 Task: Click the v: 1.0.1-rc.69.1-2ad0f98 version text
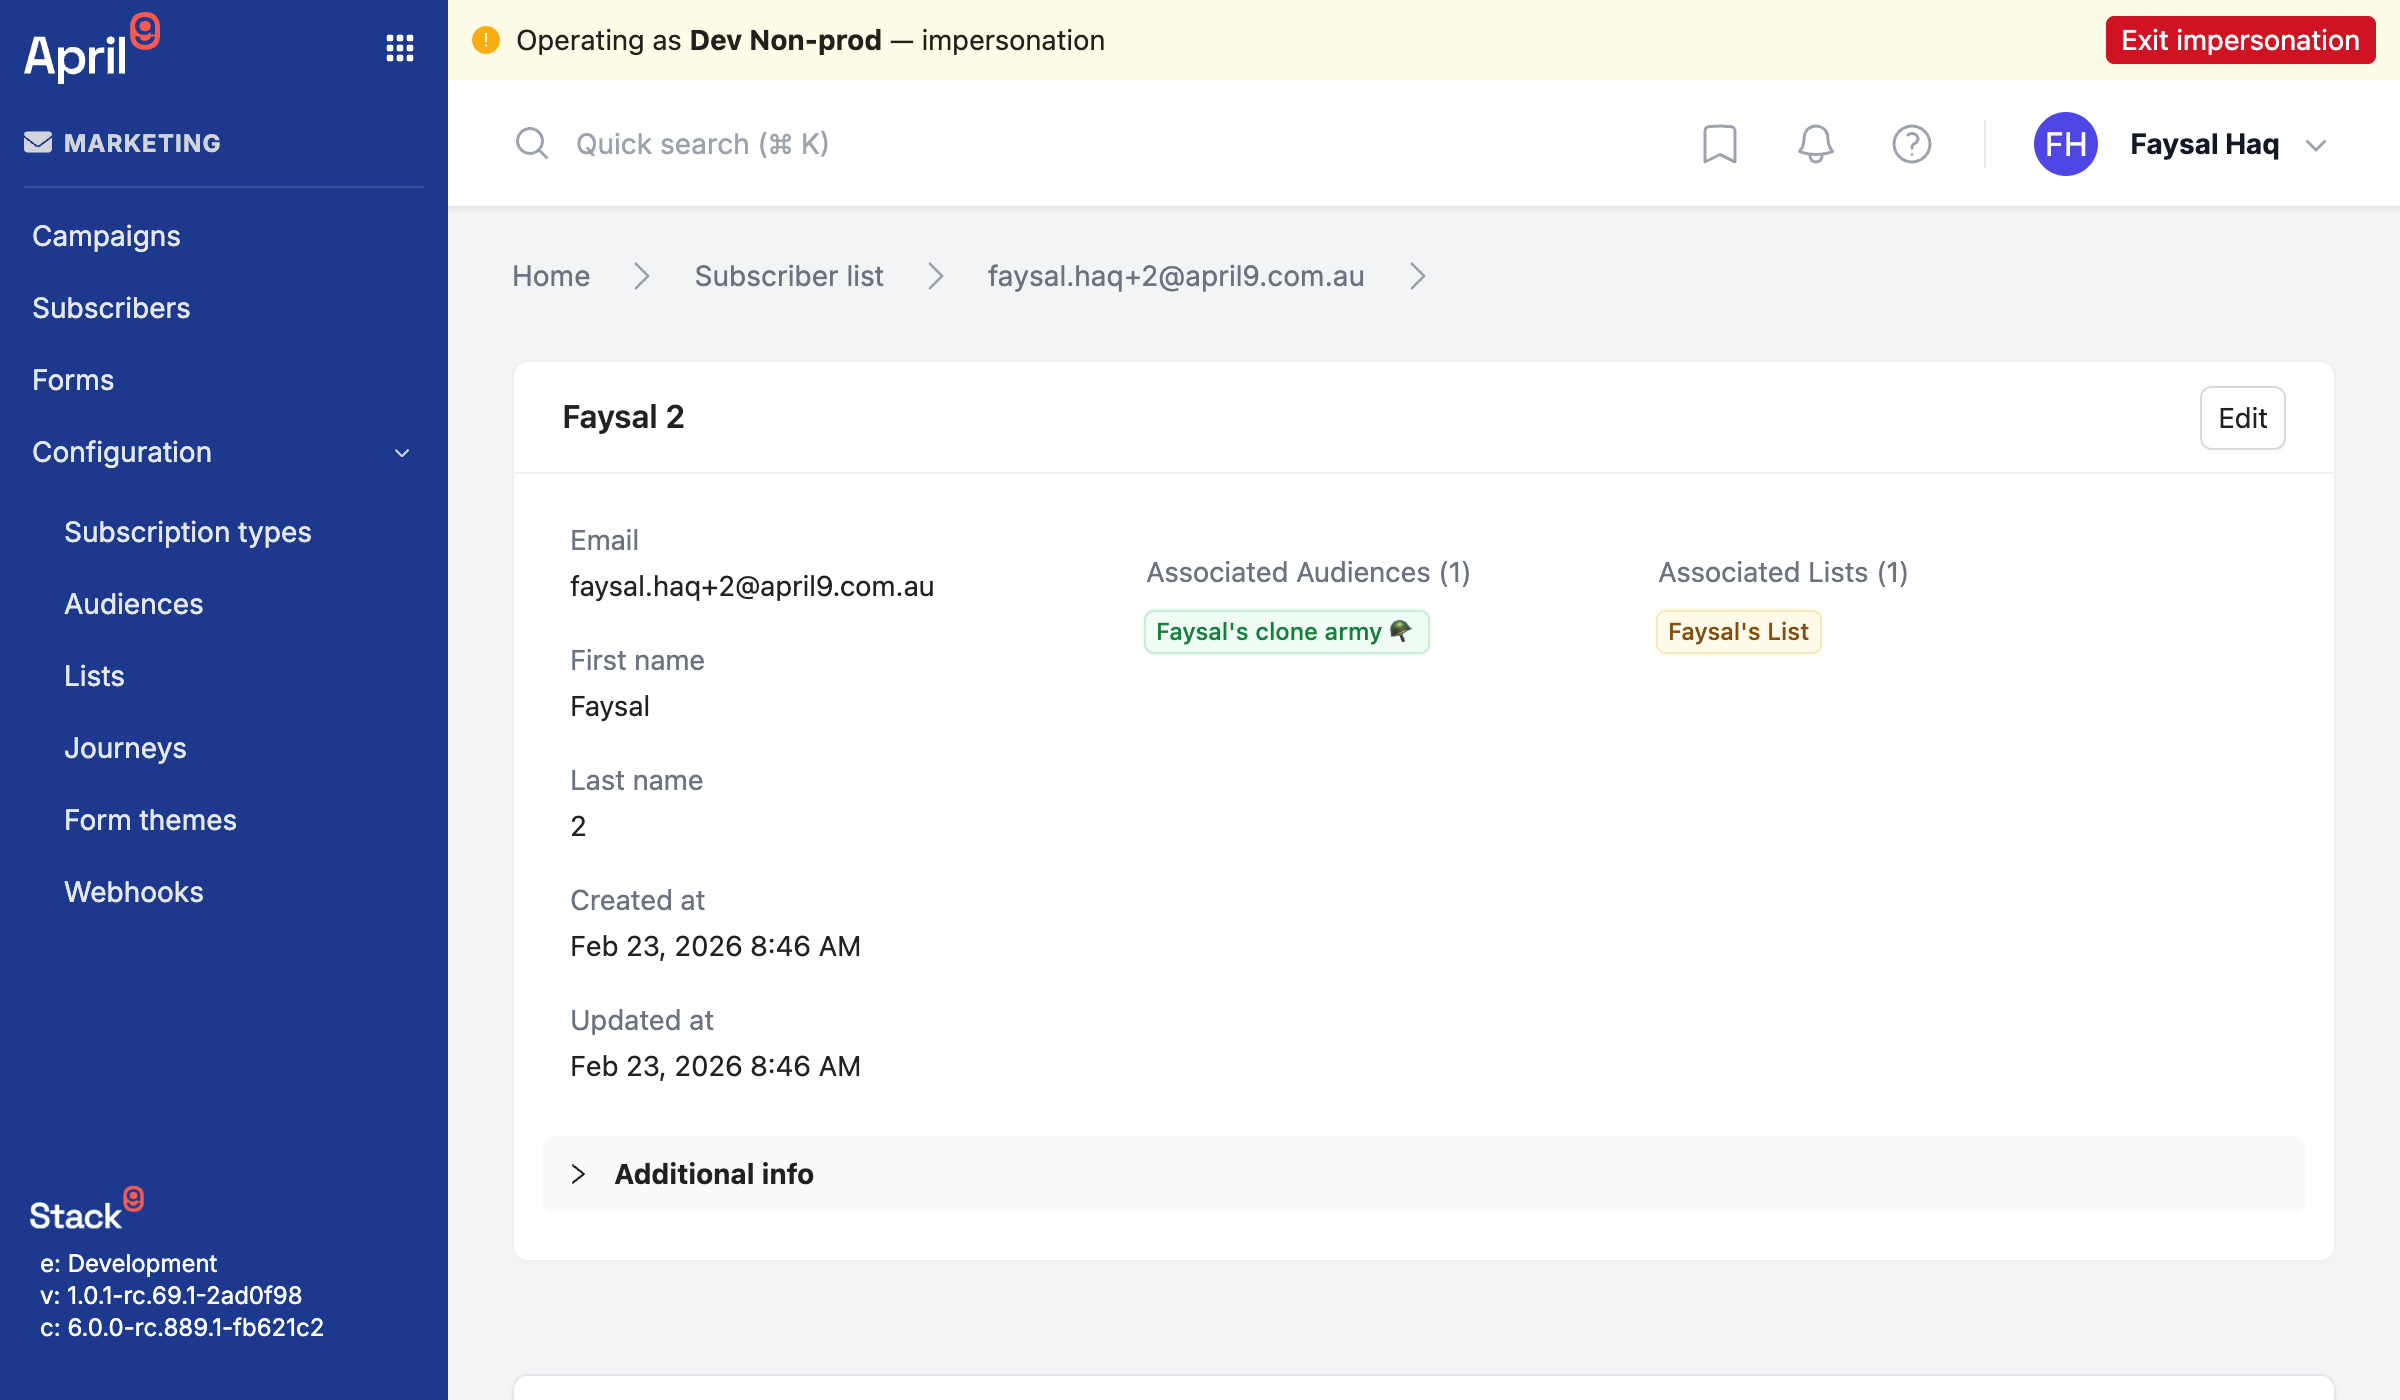171,1295
